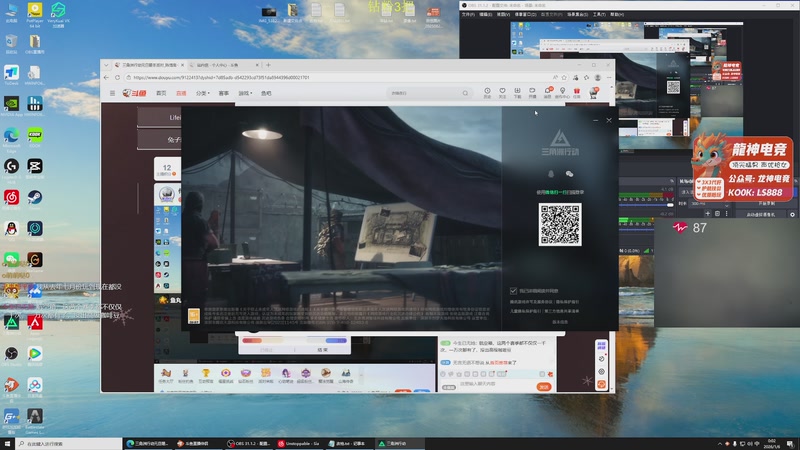This screenshot has height=450, width=800.
Task: Switch to the first Douyu browser tab
Action: [x=148, y=65]
